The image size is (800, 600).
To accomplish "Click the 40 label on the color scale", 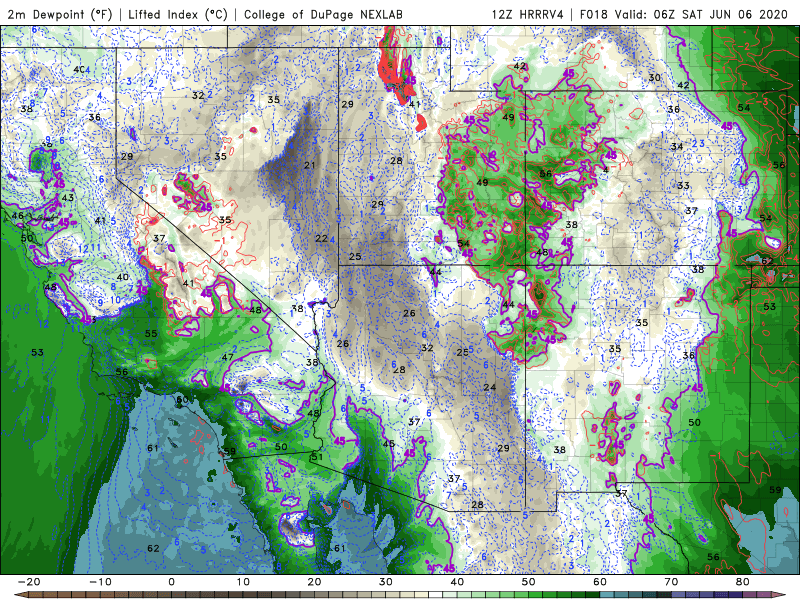I will point(457,582).
